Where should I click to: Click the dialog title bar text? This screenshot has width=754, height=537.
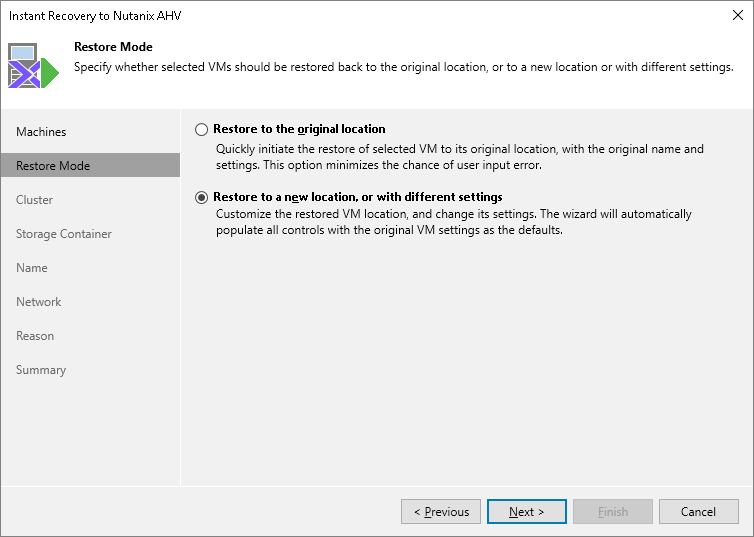point(96,16)
